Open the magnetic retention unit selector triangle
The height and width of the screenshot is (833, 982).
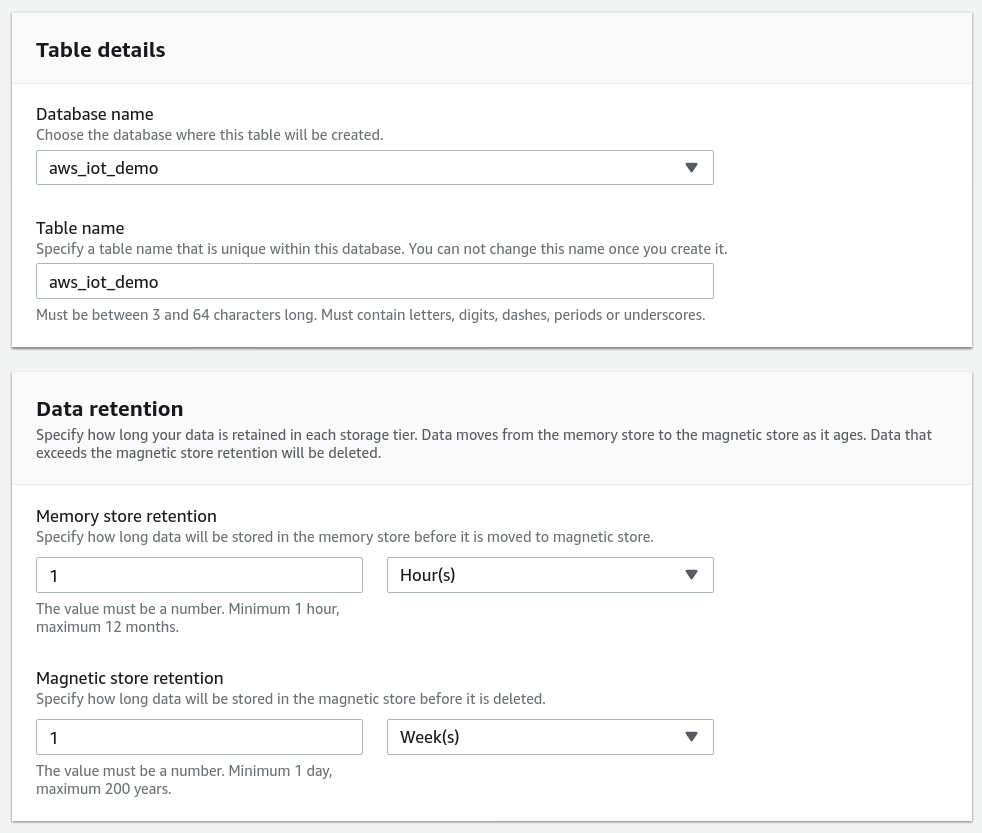[691, 737]
